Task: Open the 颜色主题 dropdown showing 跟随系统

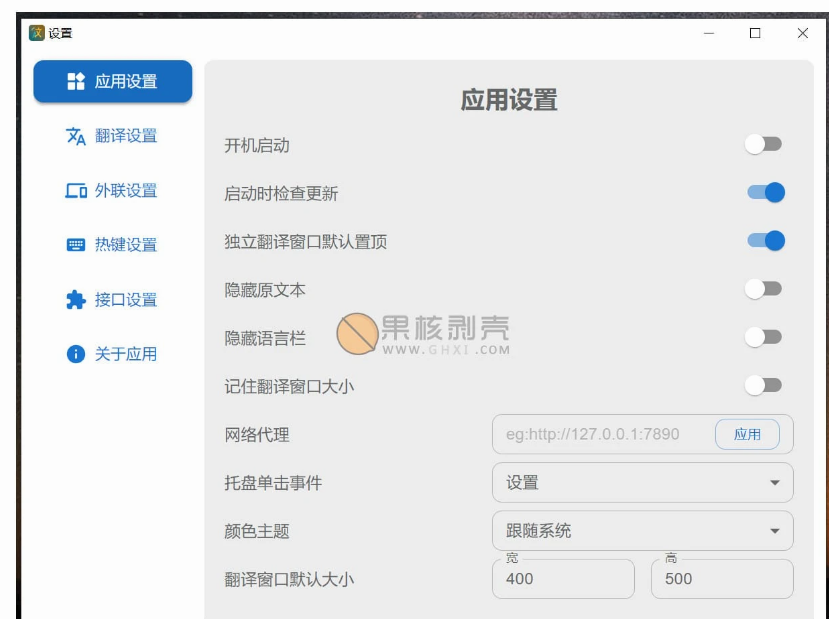Action: pos(642,531)
